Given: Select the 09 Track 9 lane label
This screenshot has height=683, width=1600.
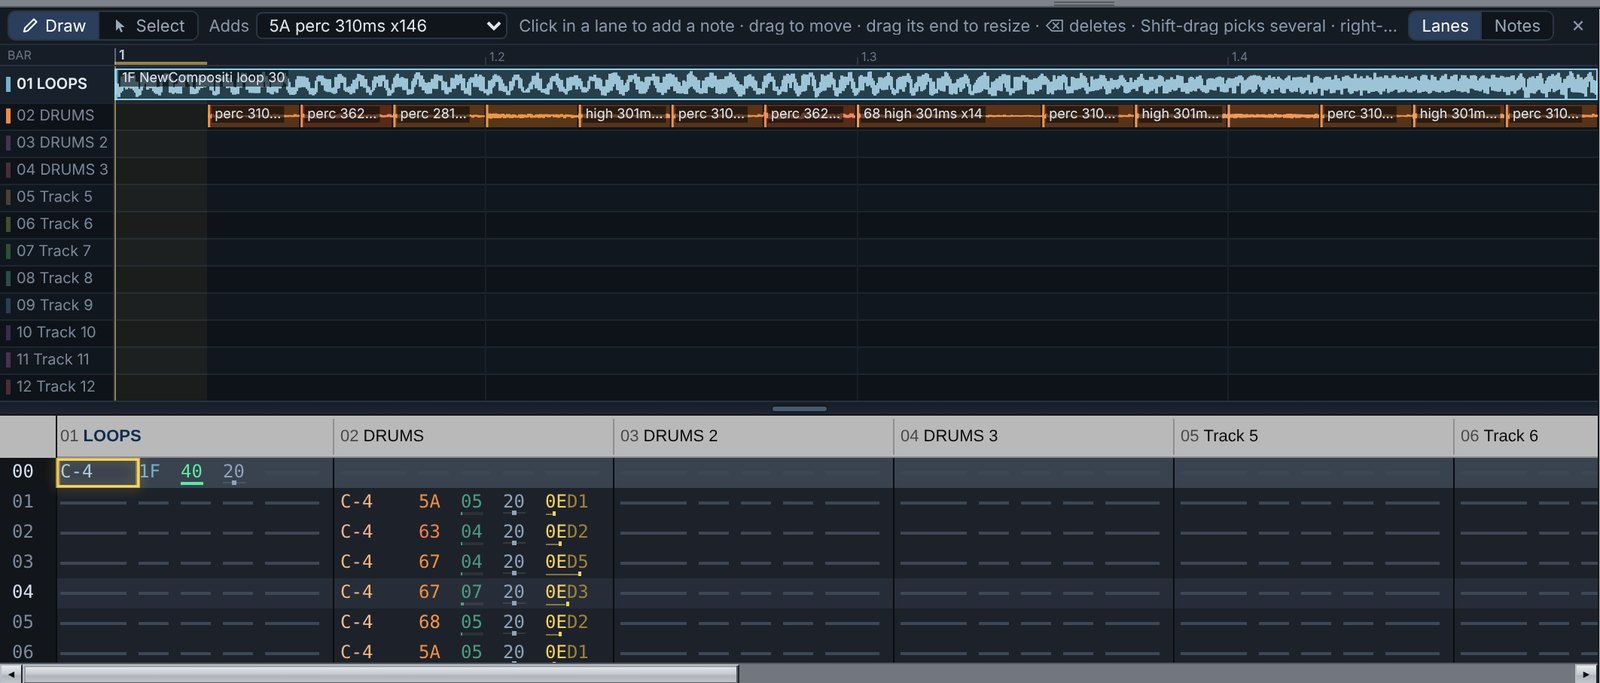Looking at the screenshot, I should coord(58,304).
